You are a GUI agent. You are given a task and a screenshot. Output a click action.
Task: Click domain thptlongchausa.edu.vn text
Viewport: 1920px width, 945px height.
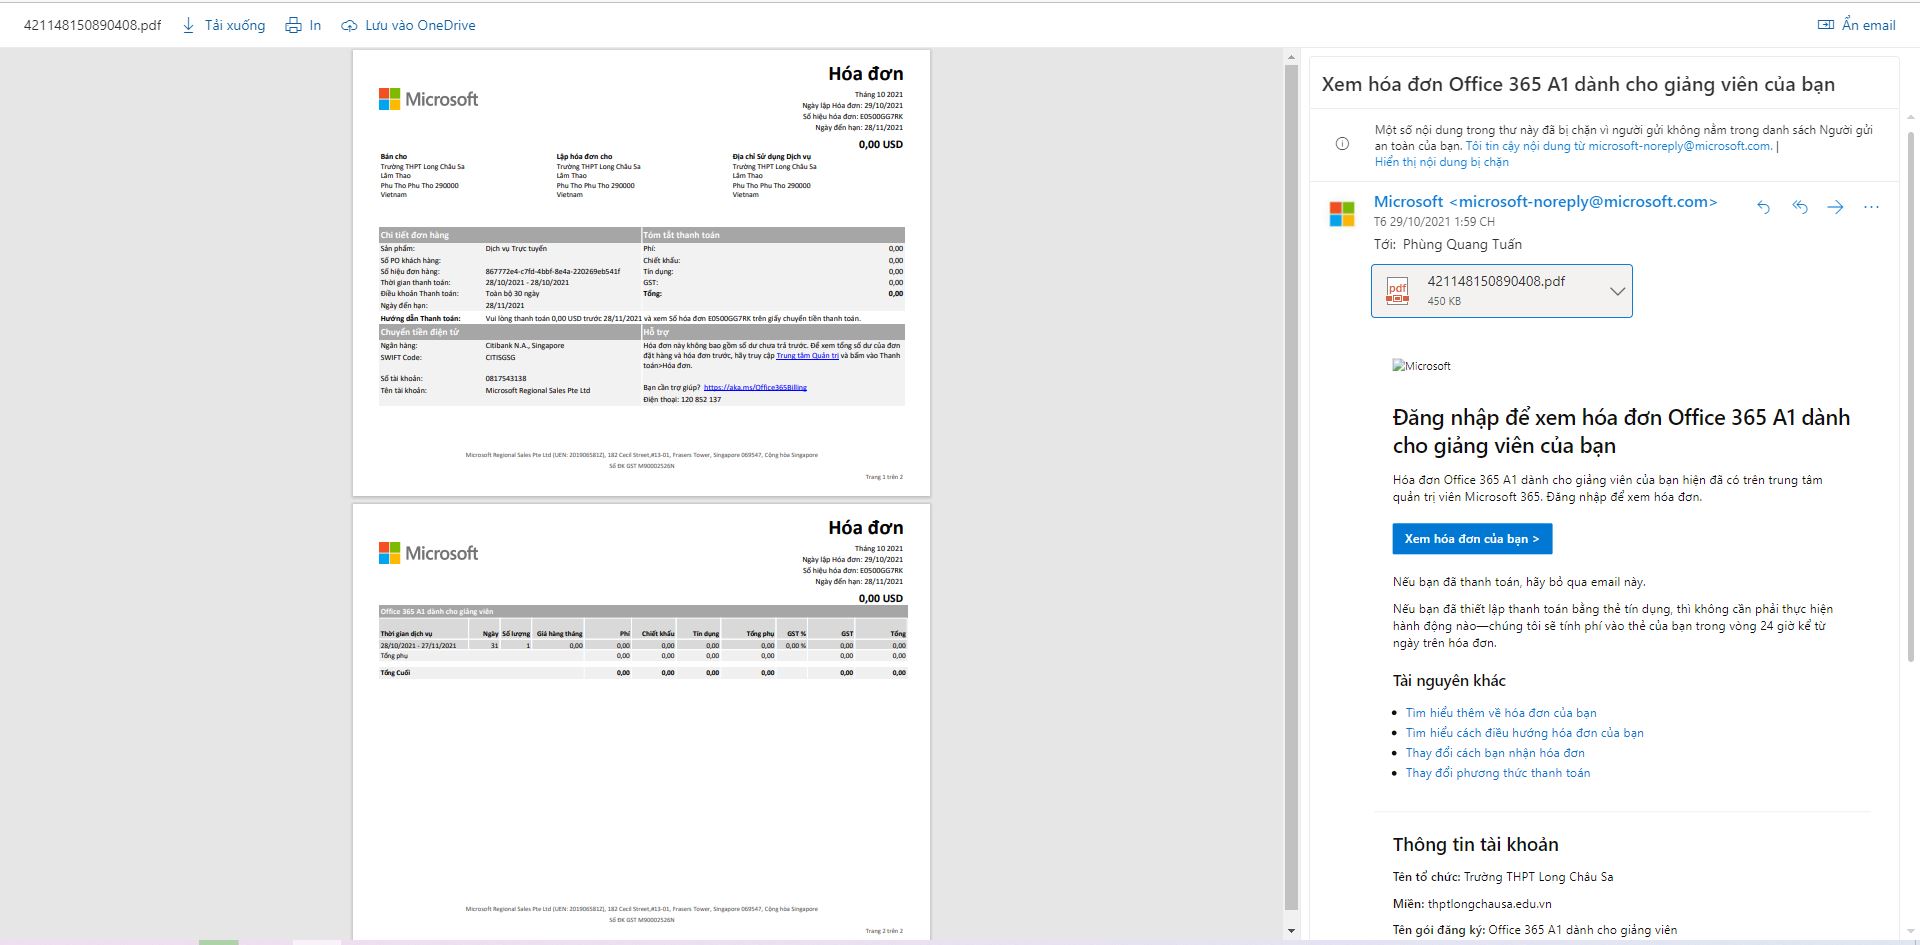(x=1489, y=904)
